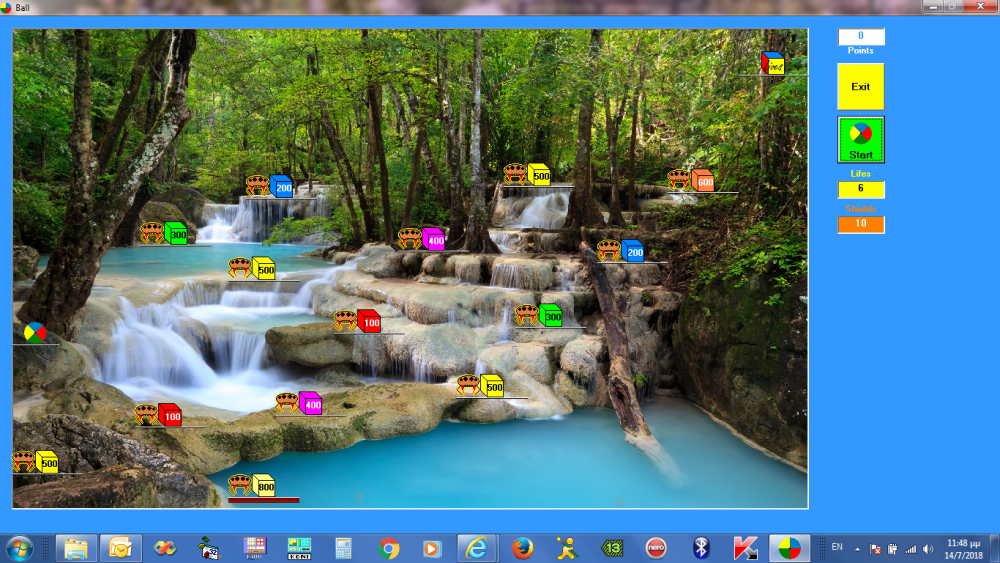Hit the lowest magenta 400 cube
Screen dimensions: 1000x563
pyautogui.click(x=310, y=403)
